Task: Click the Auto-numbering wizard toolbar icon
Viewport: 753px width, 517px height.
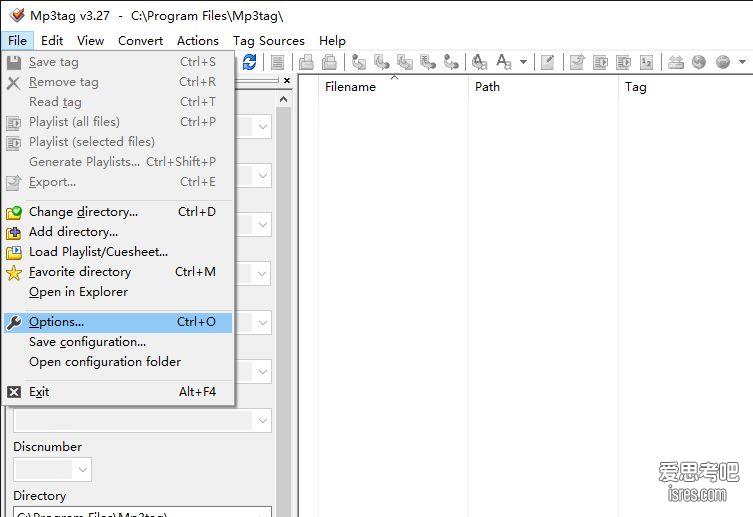Action: [646, 62]
